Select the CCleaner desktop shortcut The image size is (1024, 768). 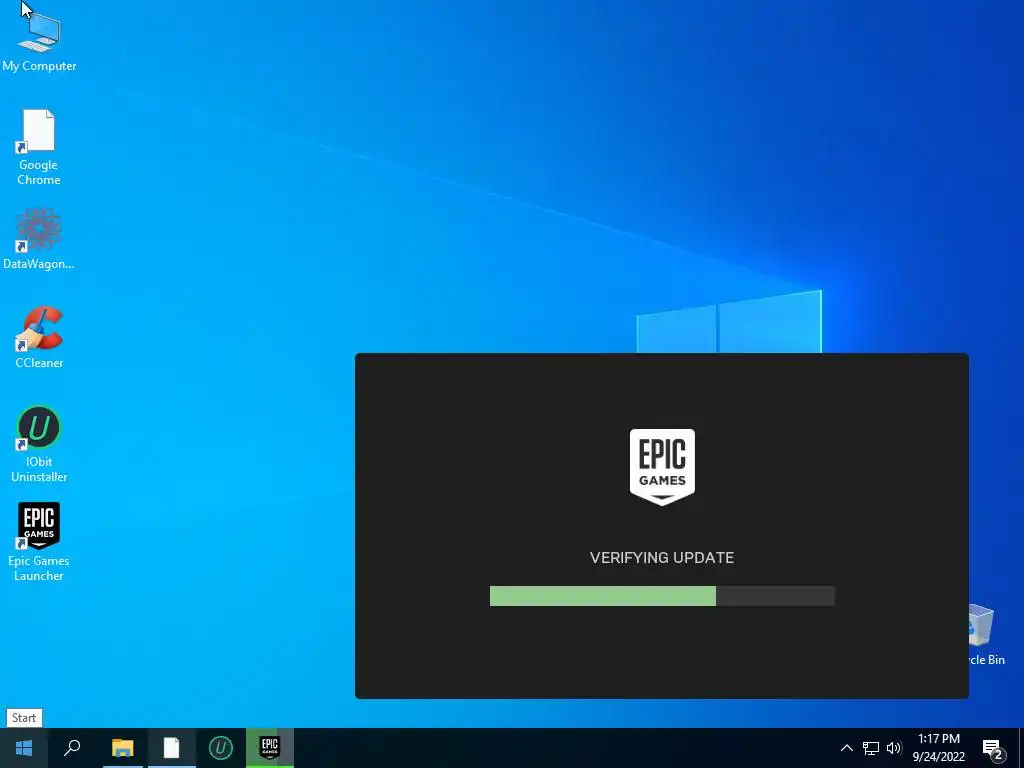click(x=39, y=338)
